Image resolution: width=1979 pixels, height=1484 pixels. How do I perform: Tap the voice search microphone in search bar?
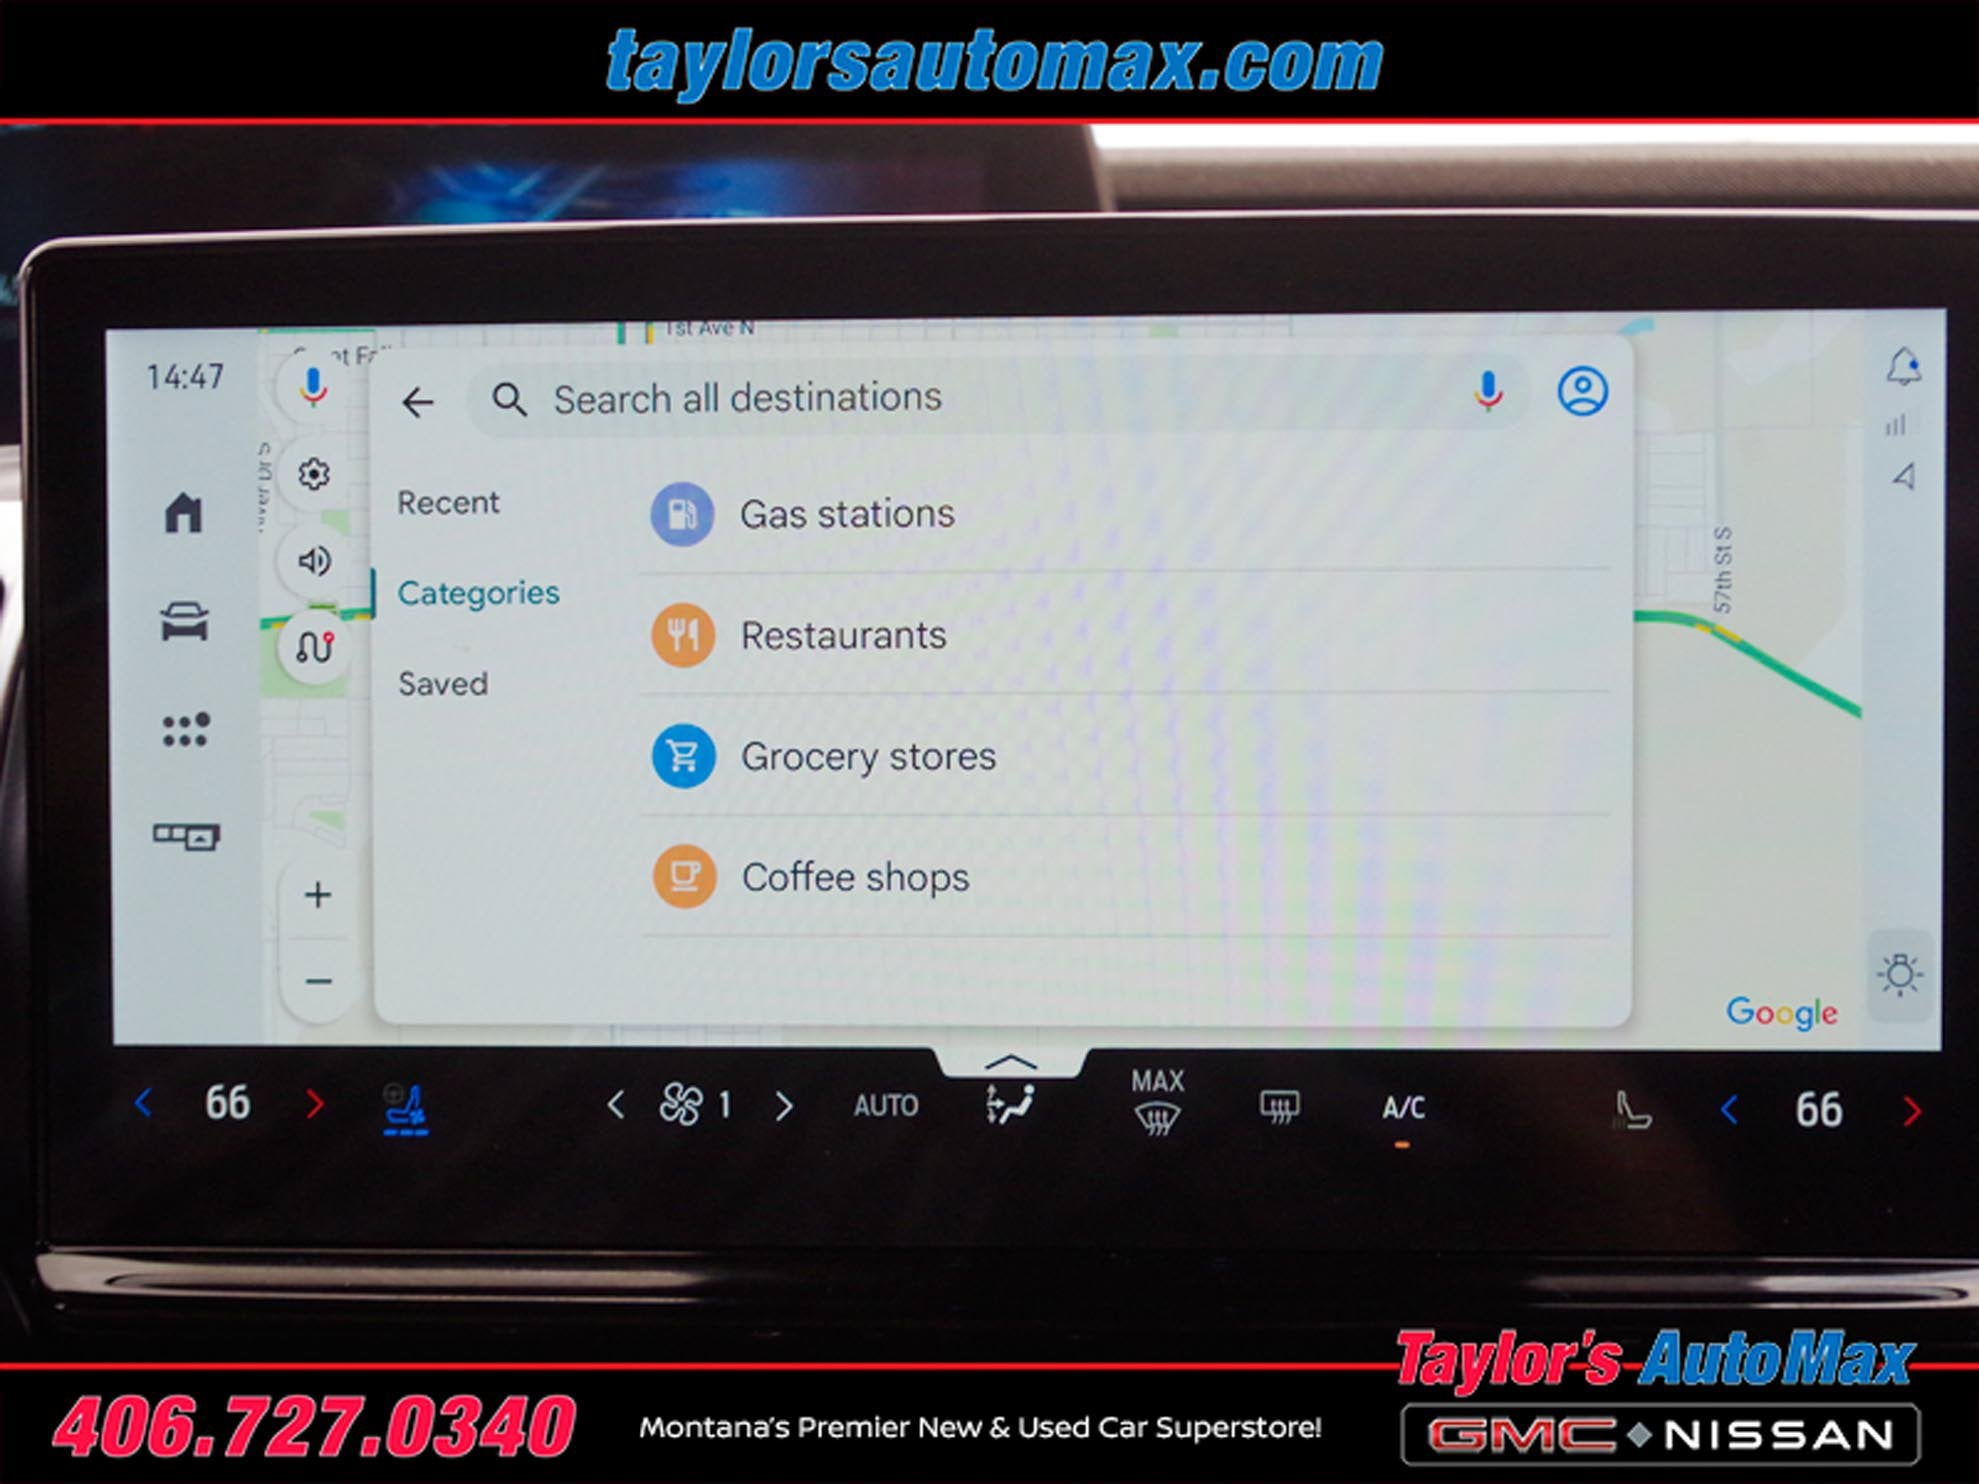(x=1488, y=391)
